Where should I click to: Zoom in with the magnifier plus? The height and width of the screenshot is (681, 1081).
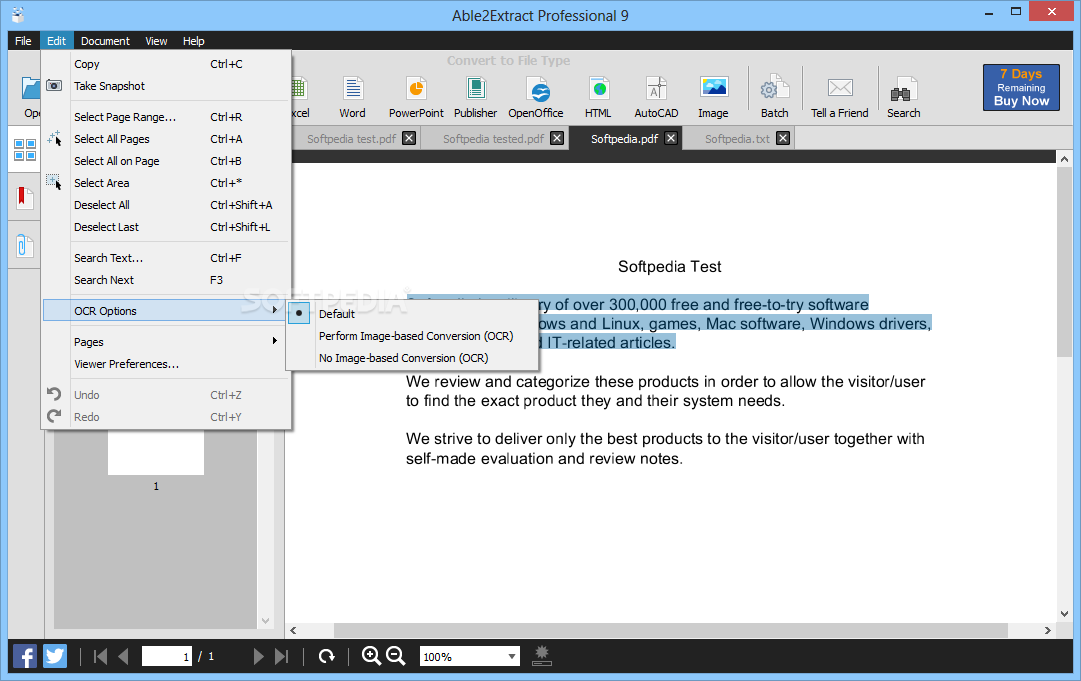(372, 656)
